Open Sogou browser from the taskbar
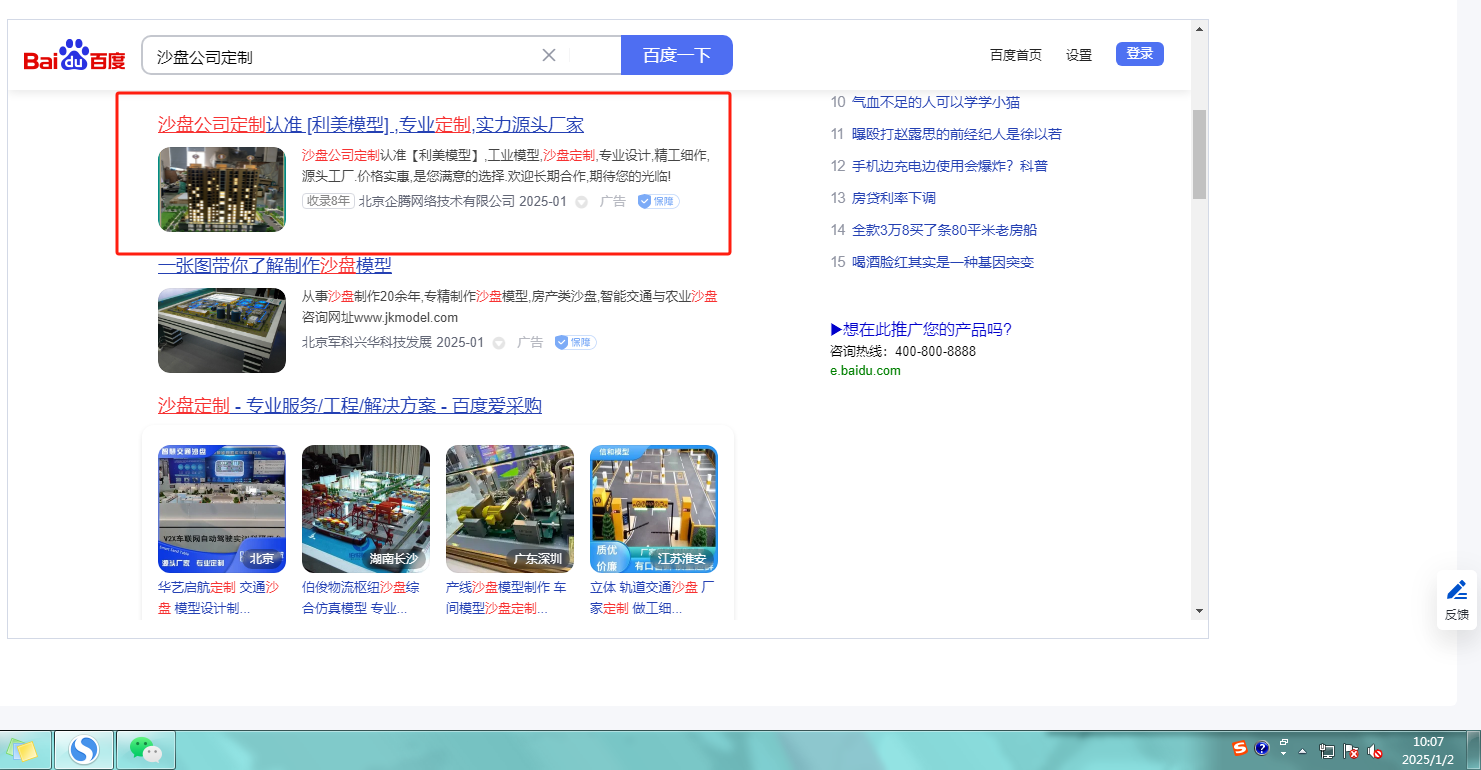Viewport: 1481px width, 770px height. pos(83,749)
